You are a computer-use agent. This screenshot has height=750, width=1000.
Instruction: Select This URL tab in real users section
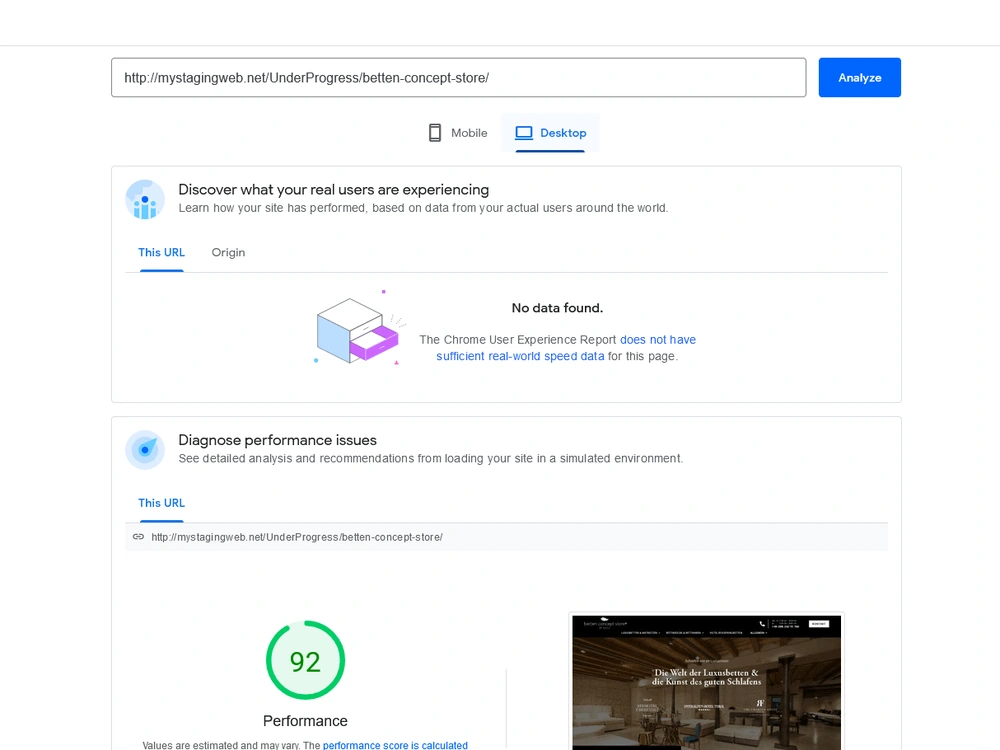pos(161,253)
